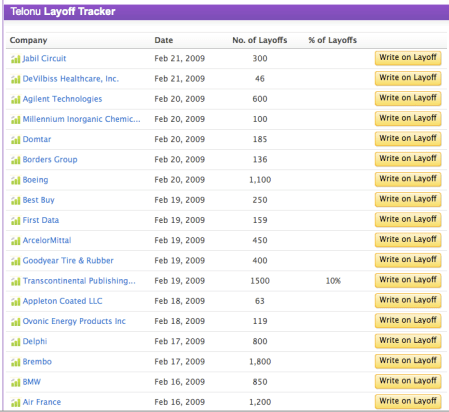
Task: Click Write on Layoff for Transcontinental Publishing
Action: click(x=408, y=280)
